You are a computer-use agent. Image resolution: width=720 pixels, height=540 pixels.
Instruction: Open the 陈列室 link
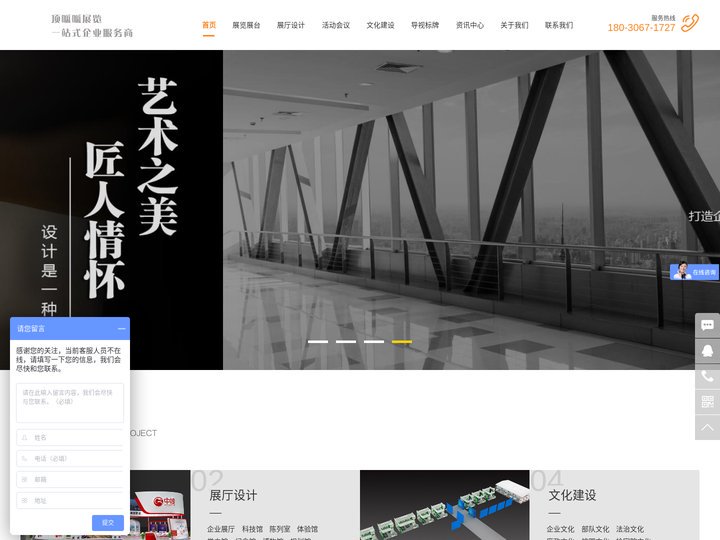(x=280, y=529)
